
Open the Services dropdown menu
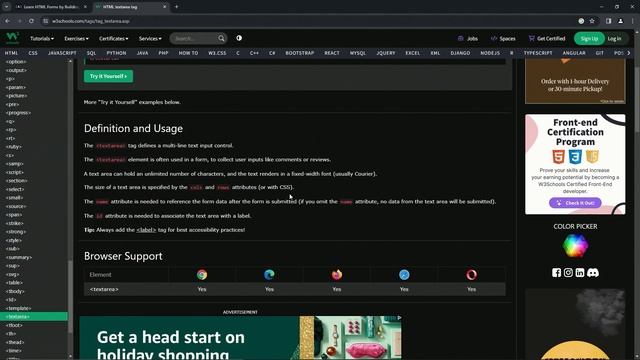click(x=150, y=39)
